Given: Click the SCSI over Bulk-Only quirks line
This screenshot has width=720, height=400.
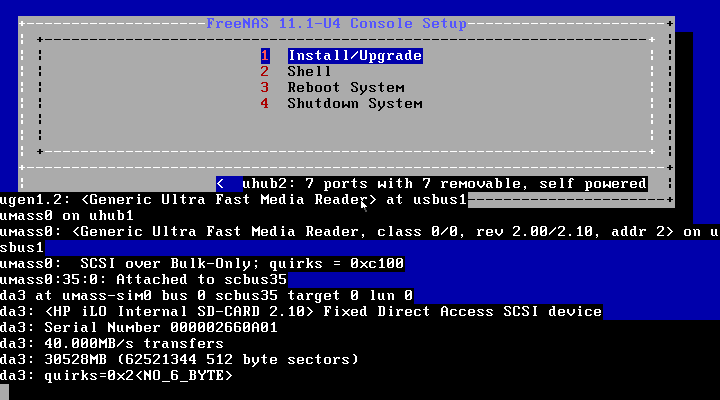Looking at the screenshot, I should [202, 264].
